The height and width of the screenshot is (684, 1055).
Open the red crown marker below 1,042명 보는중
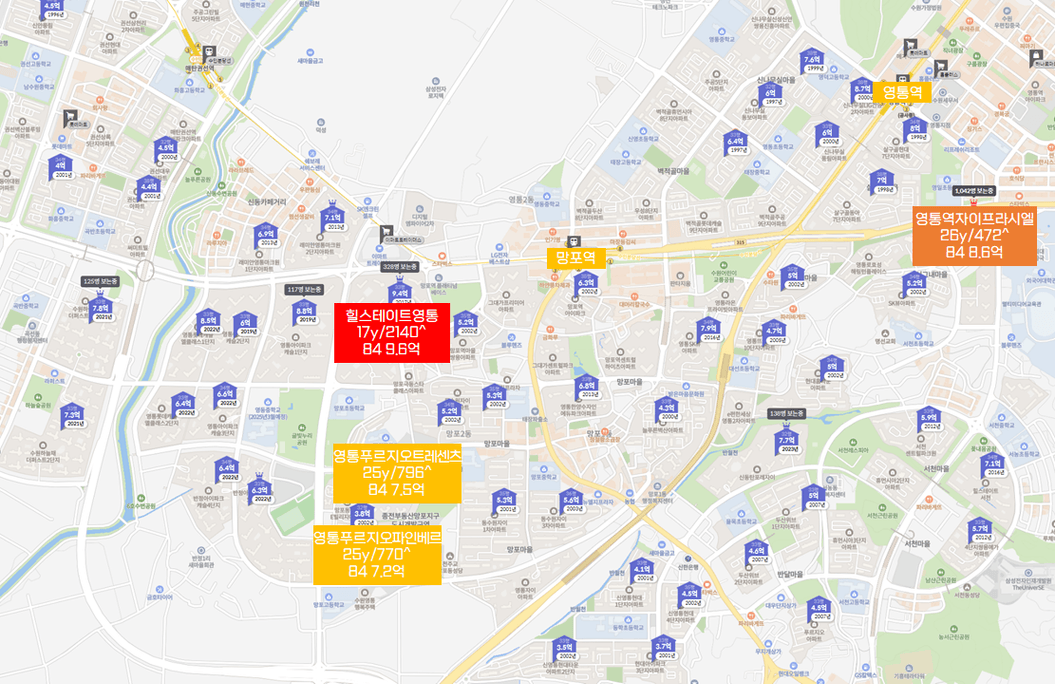[x=973, y=201]
